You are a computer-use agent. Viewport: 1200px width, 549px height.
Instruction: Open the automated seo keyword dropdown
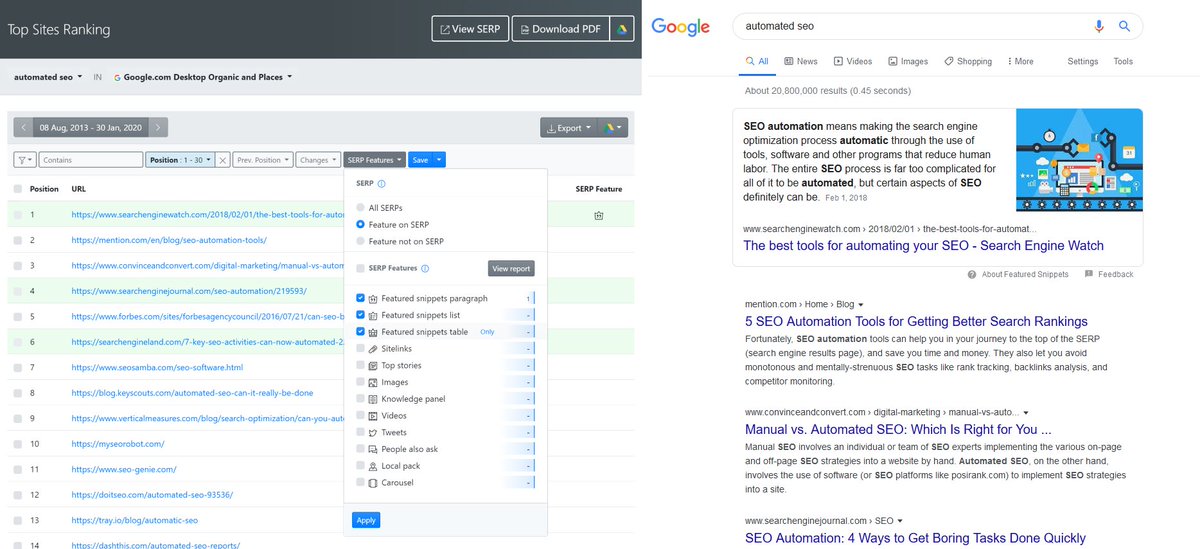(47, 76)
